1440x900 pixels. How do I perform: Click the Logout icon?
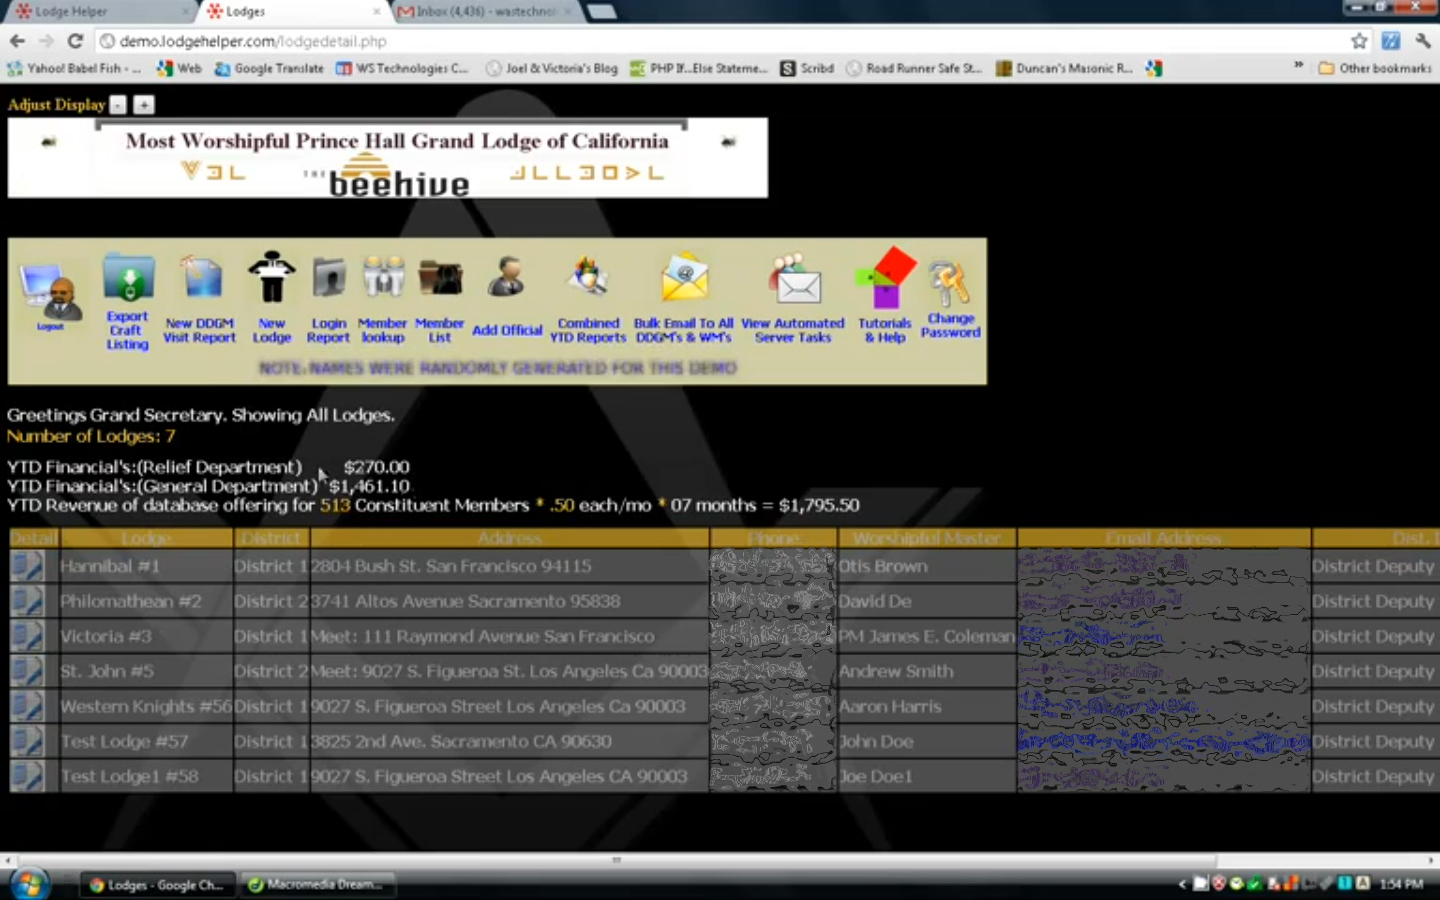51,297
